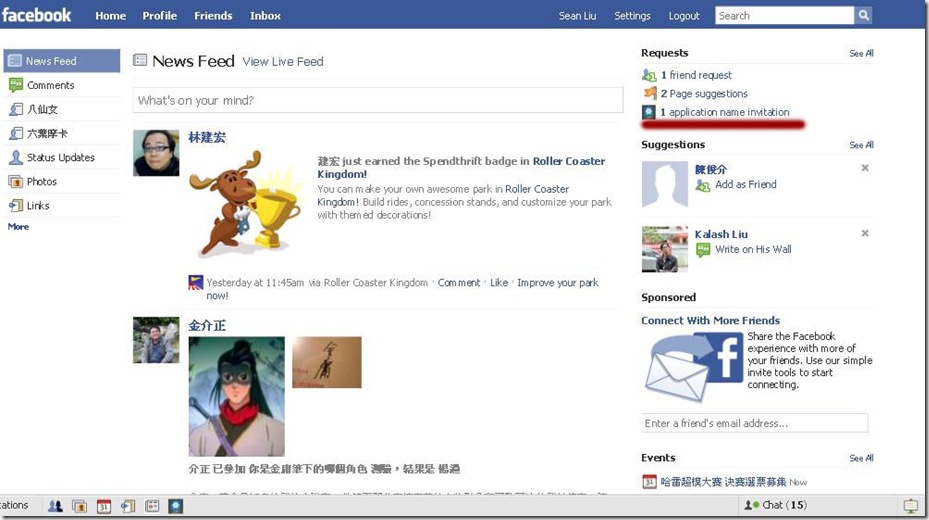Open 林建宏's profile picture
This screenshot has width=929, height=520.
(x=156, y=153)
